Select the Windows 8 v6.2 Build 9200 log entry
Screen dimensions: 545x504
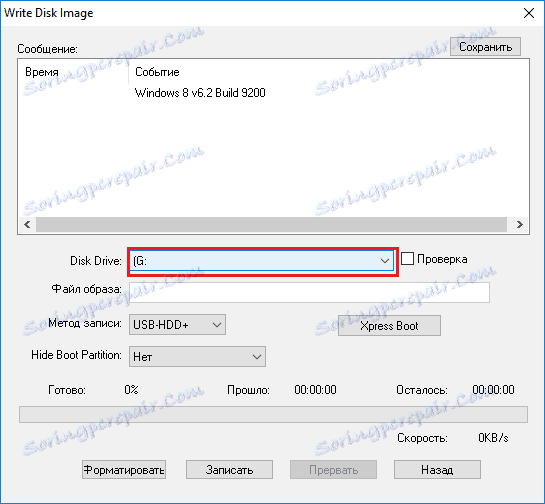pos(200,93)
